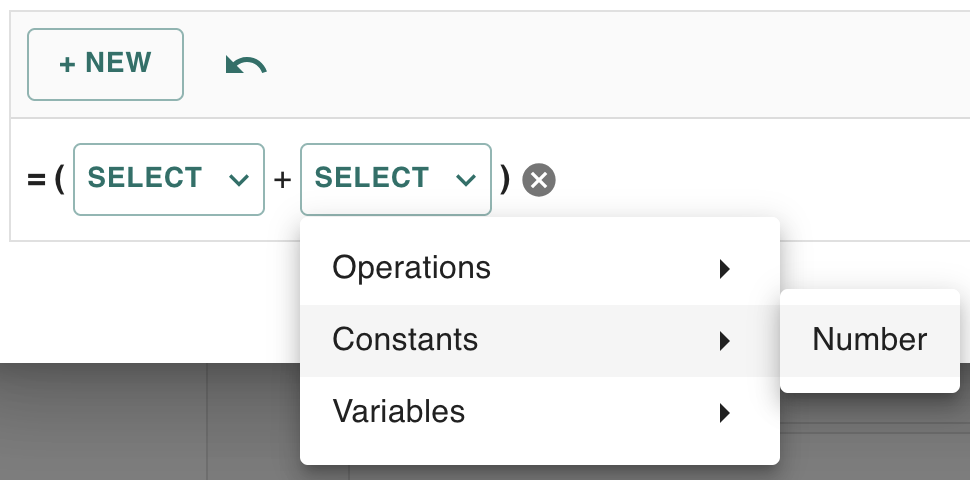Click the equals sign starting the formula
The width and height of the screenshot is (970, 480).
click(x=35, y=180)
